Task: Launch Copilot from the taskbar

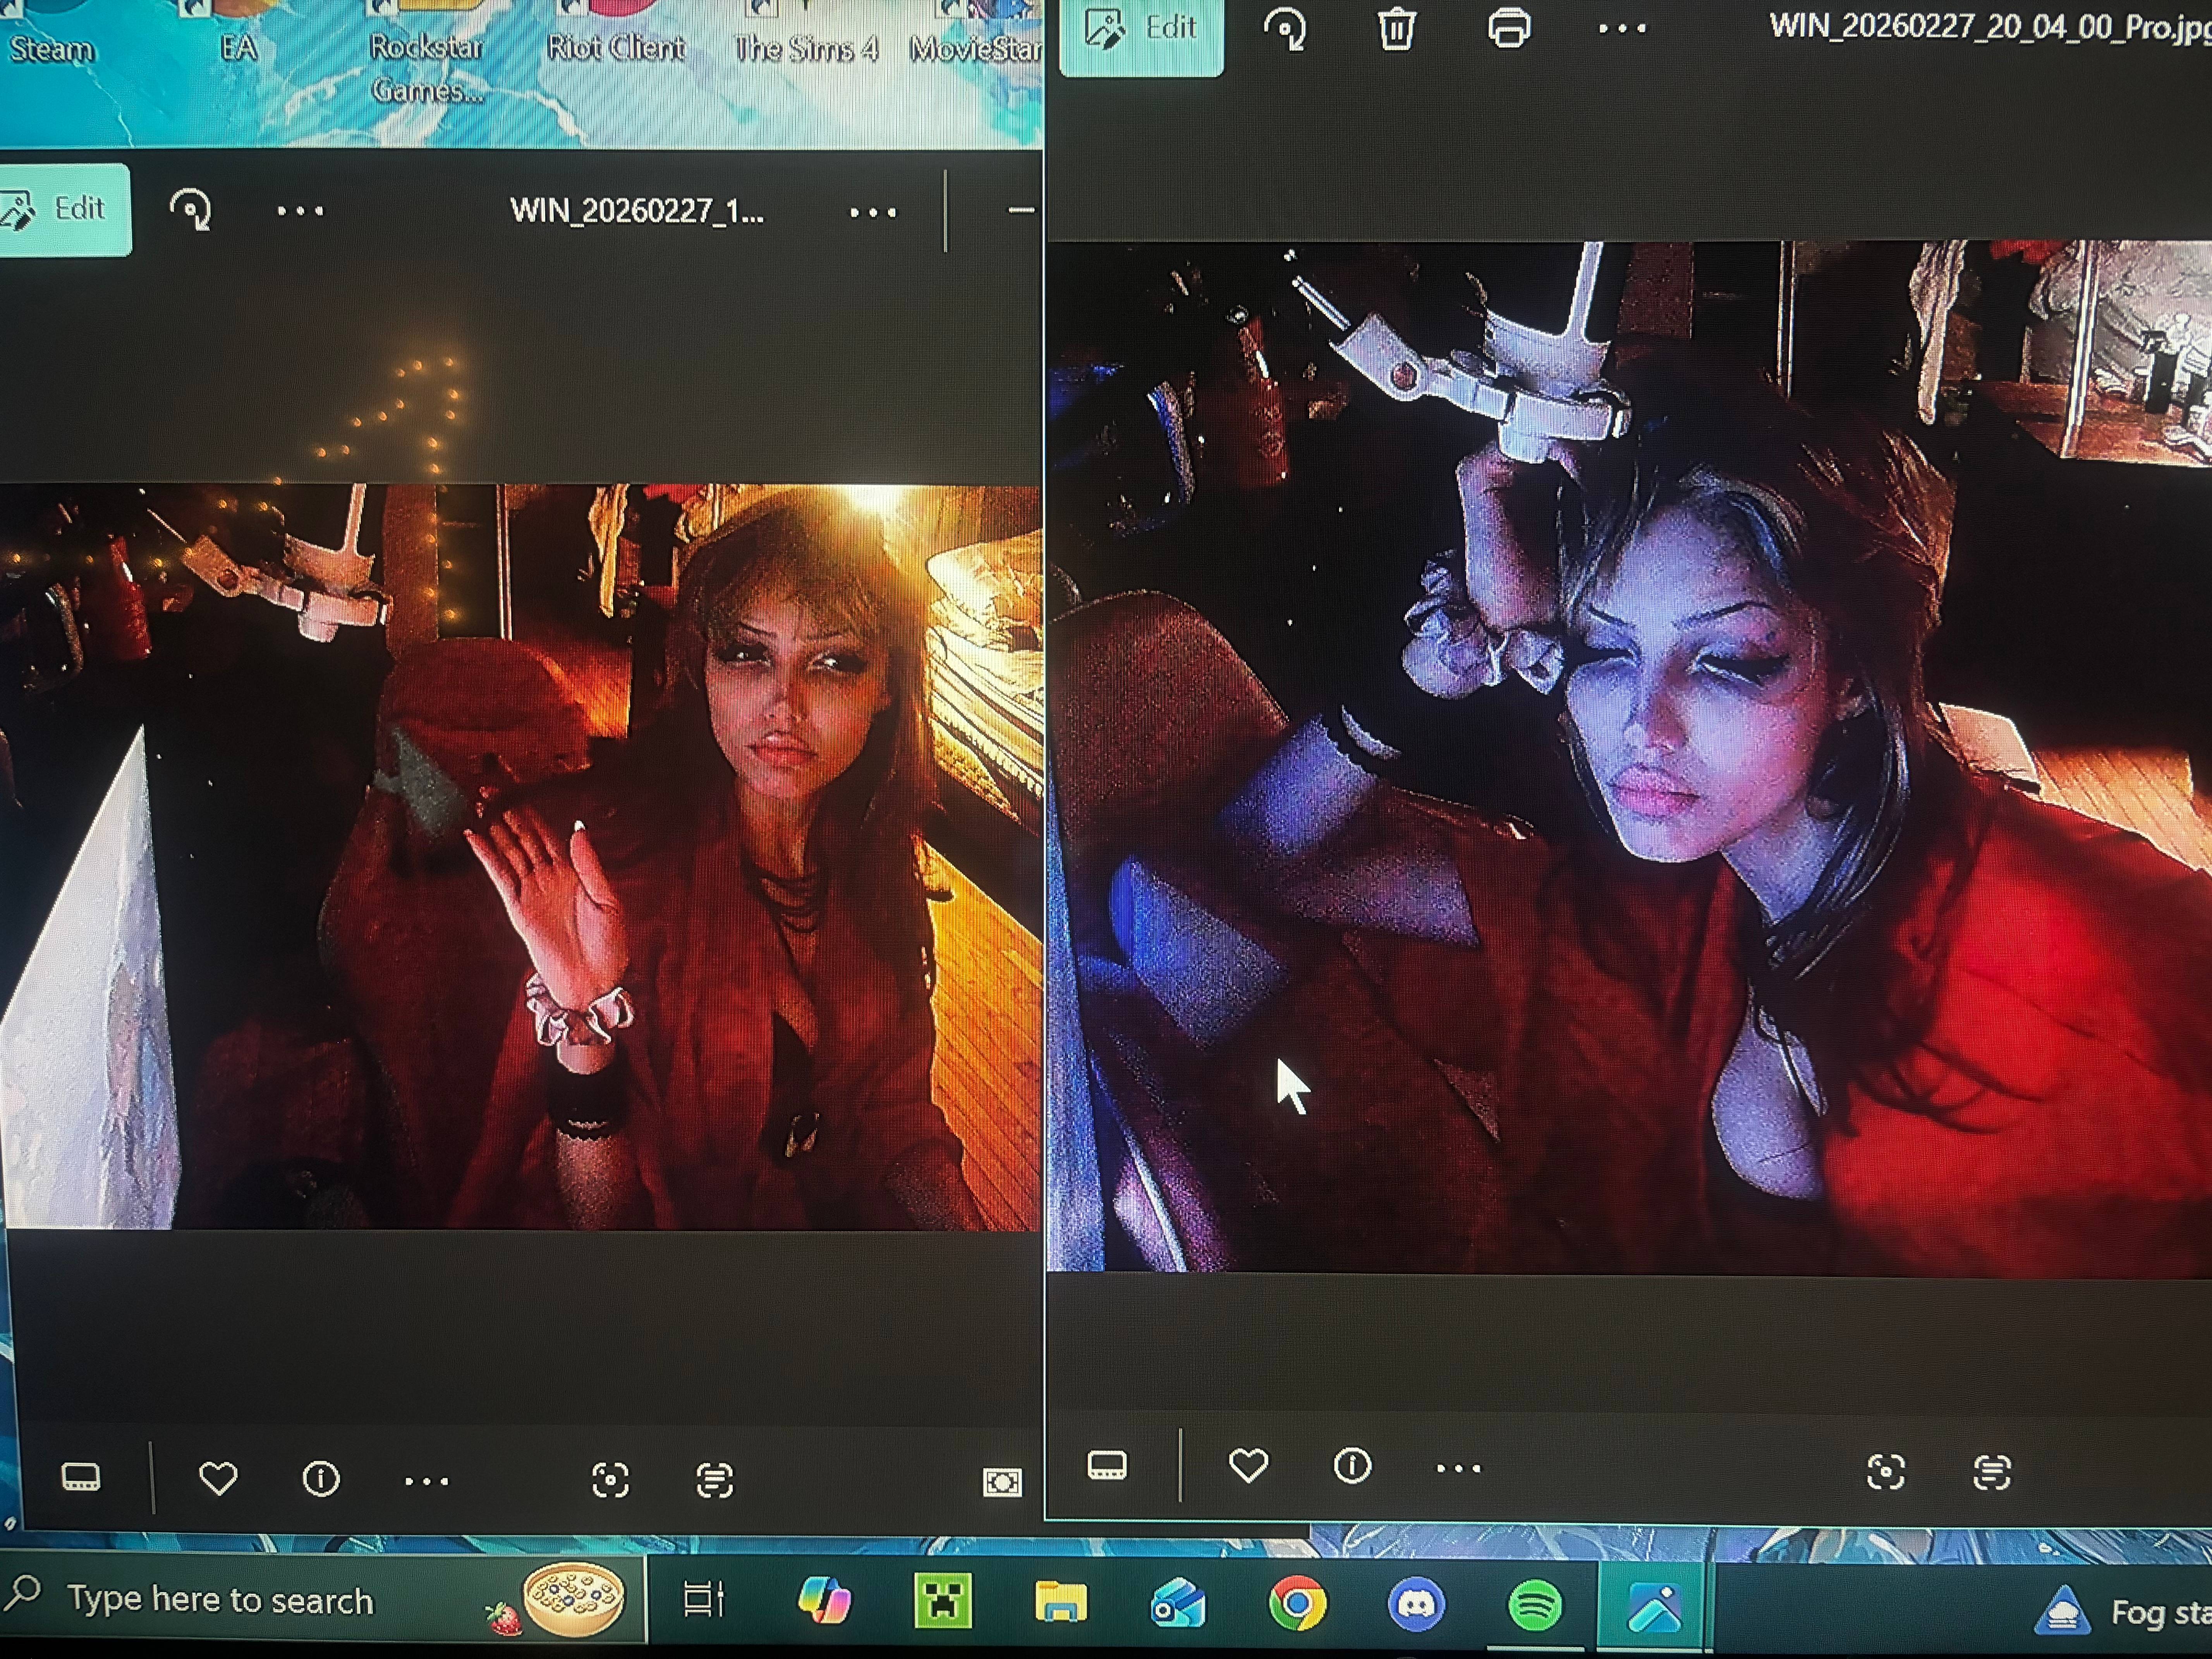Action: pos(824,1600)
